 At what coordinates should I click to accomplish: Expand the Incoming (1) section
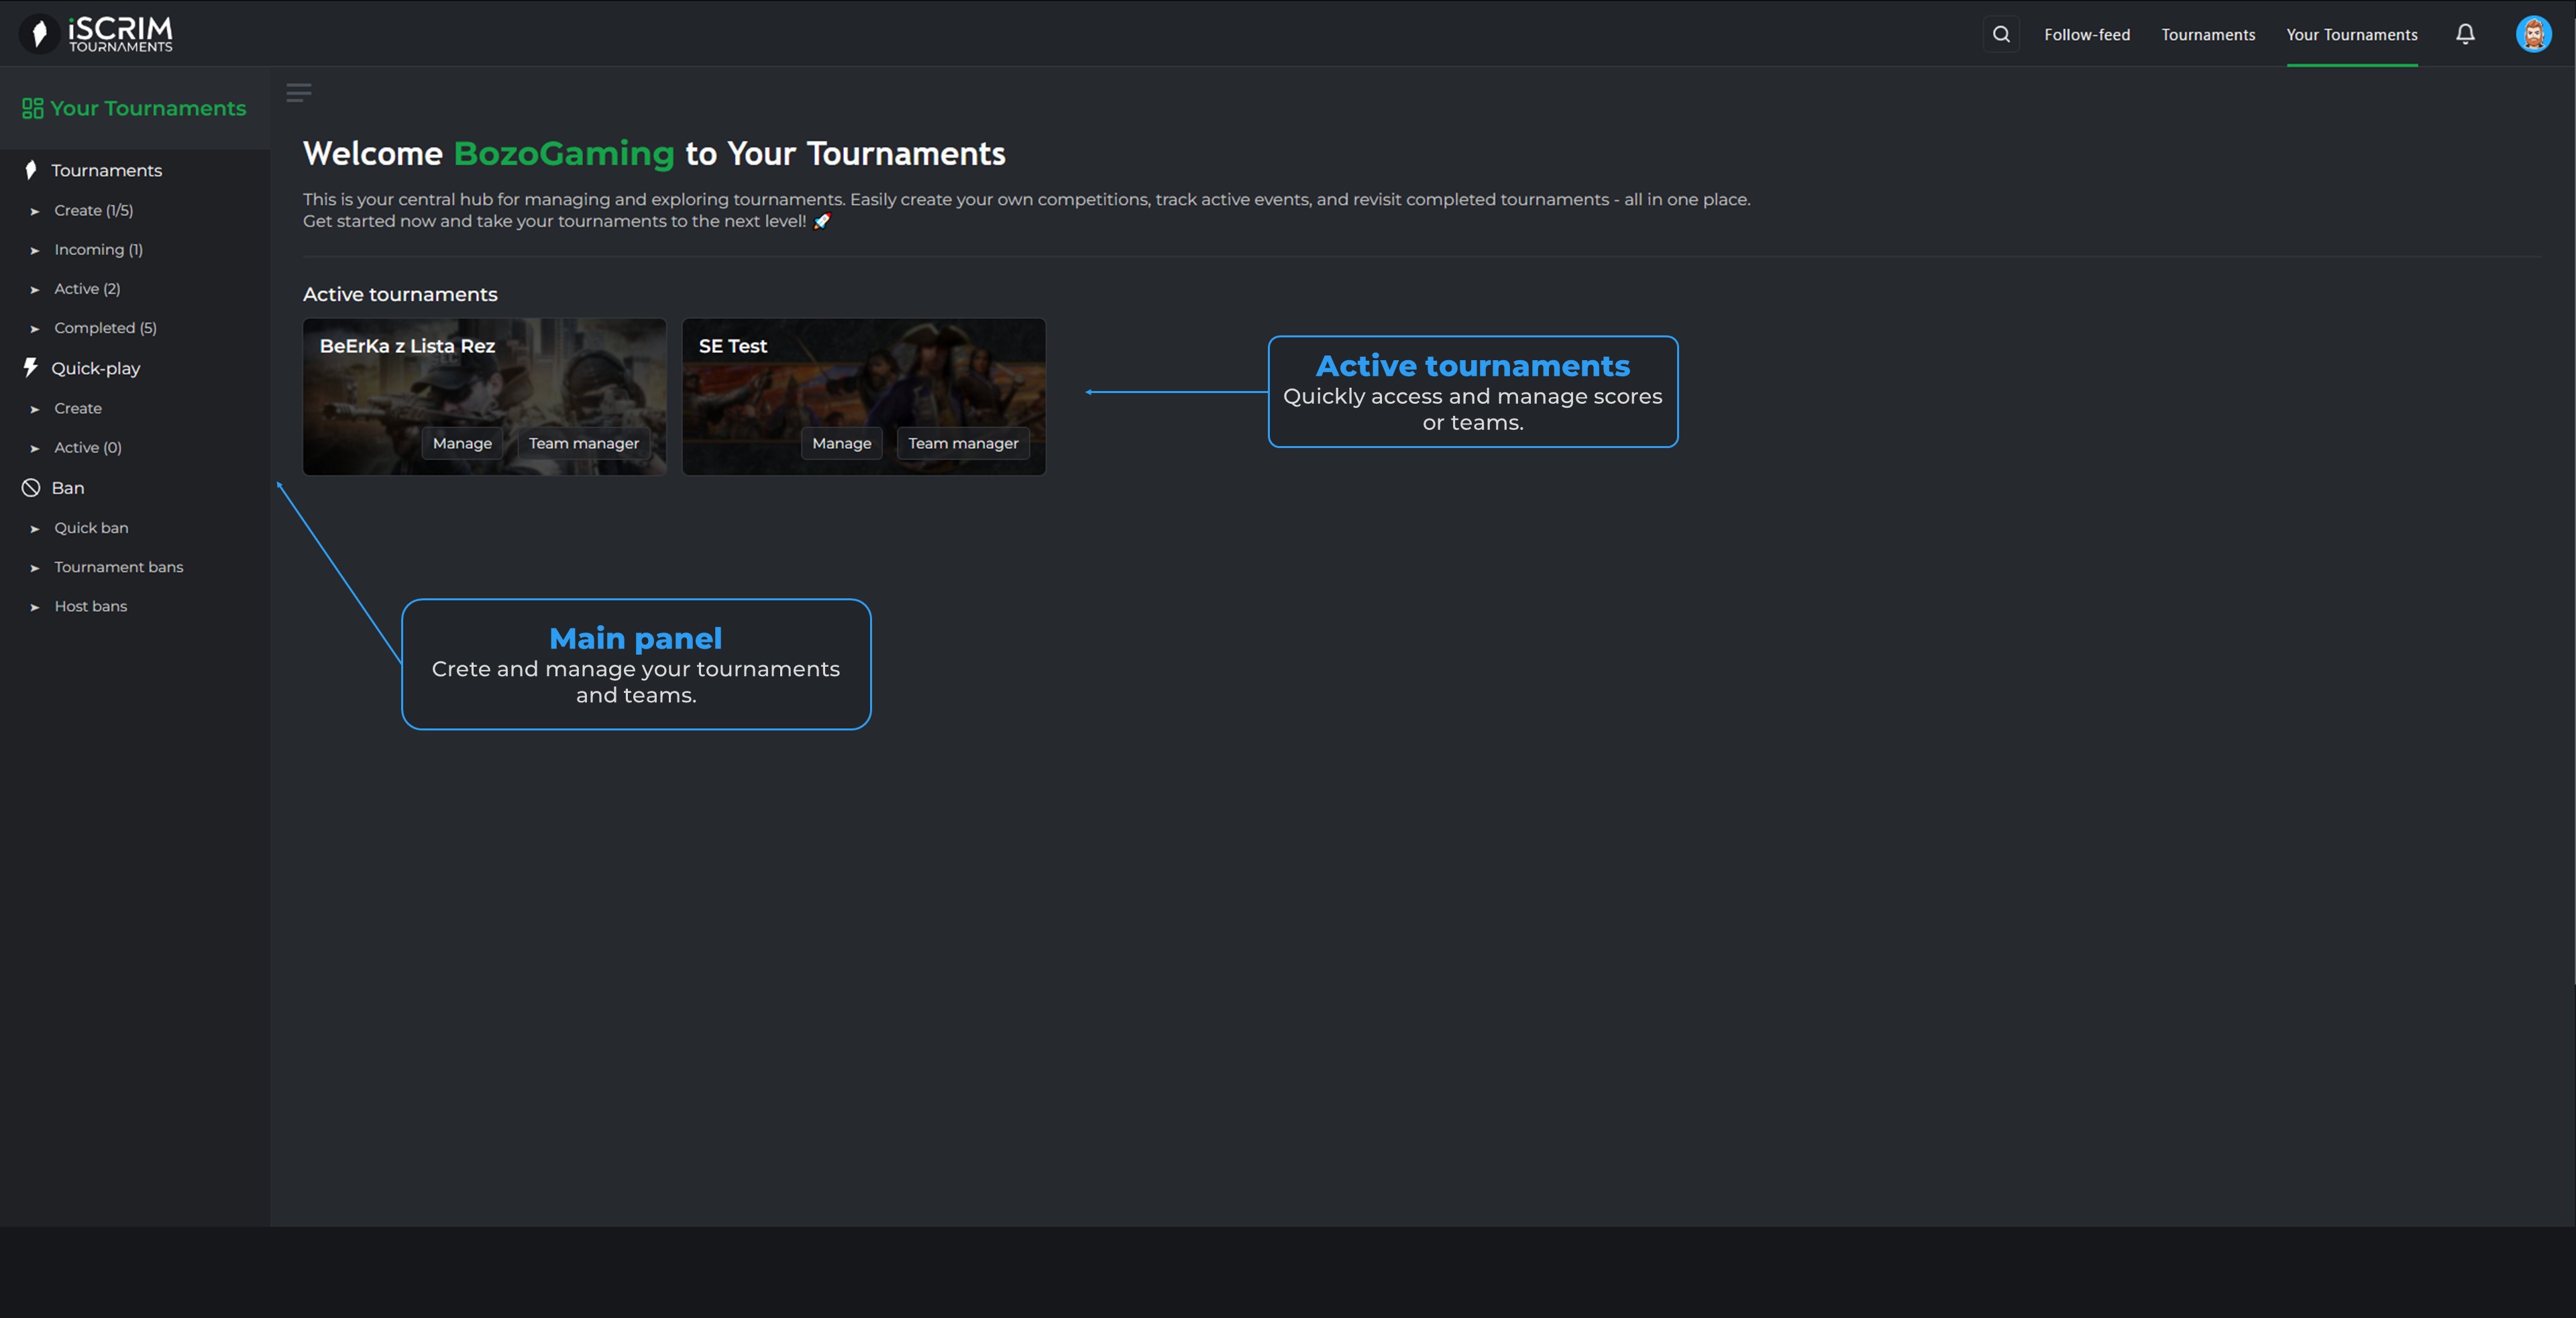click(x=97, y=249)
